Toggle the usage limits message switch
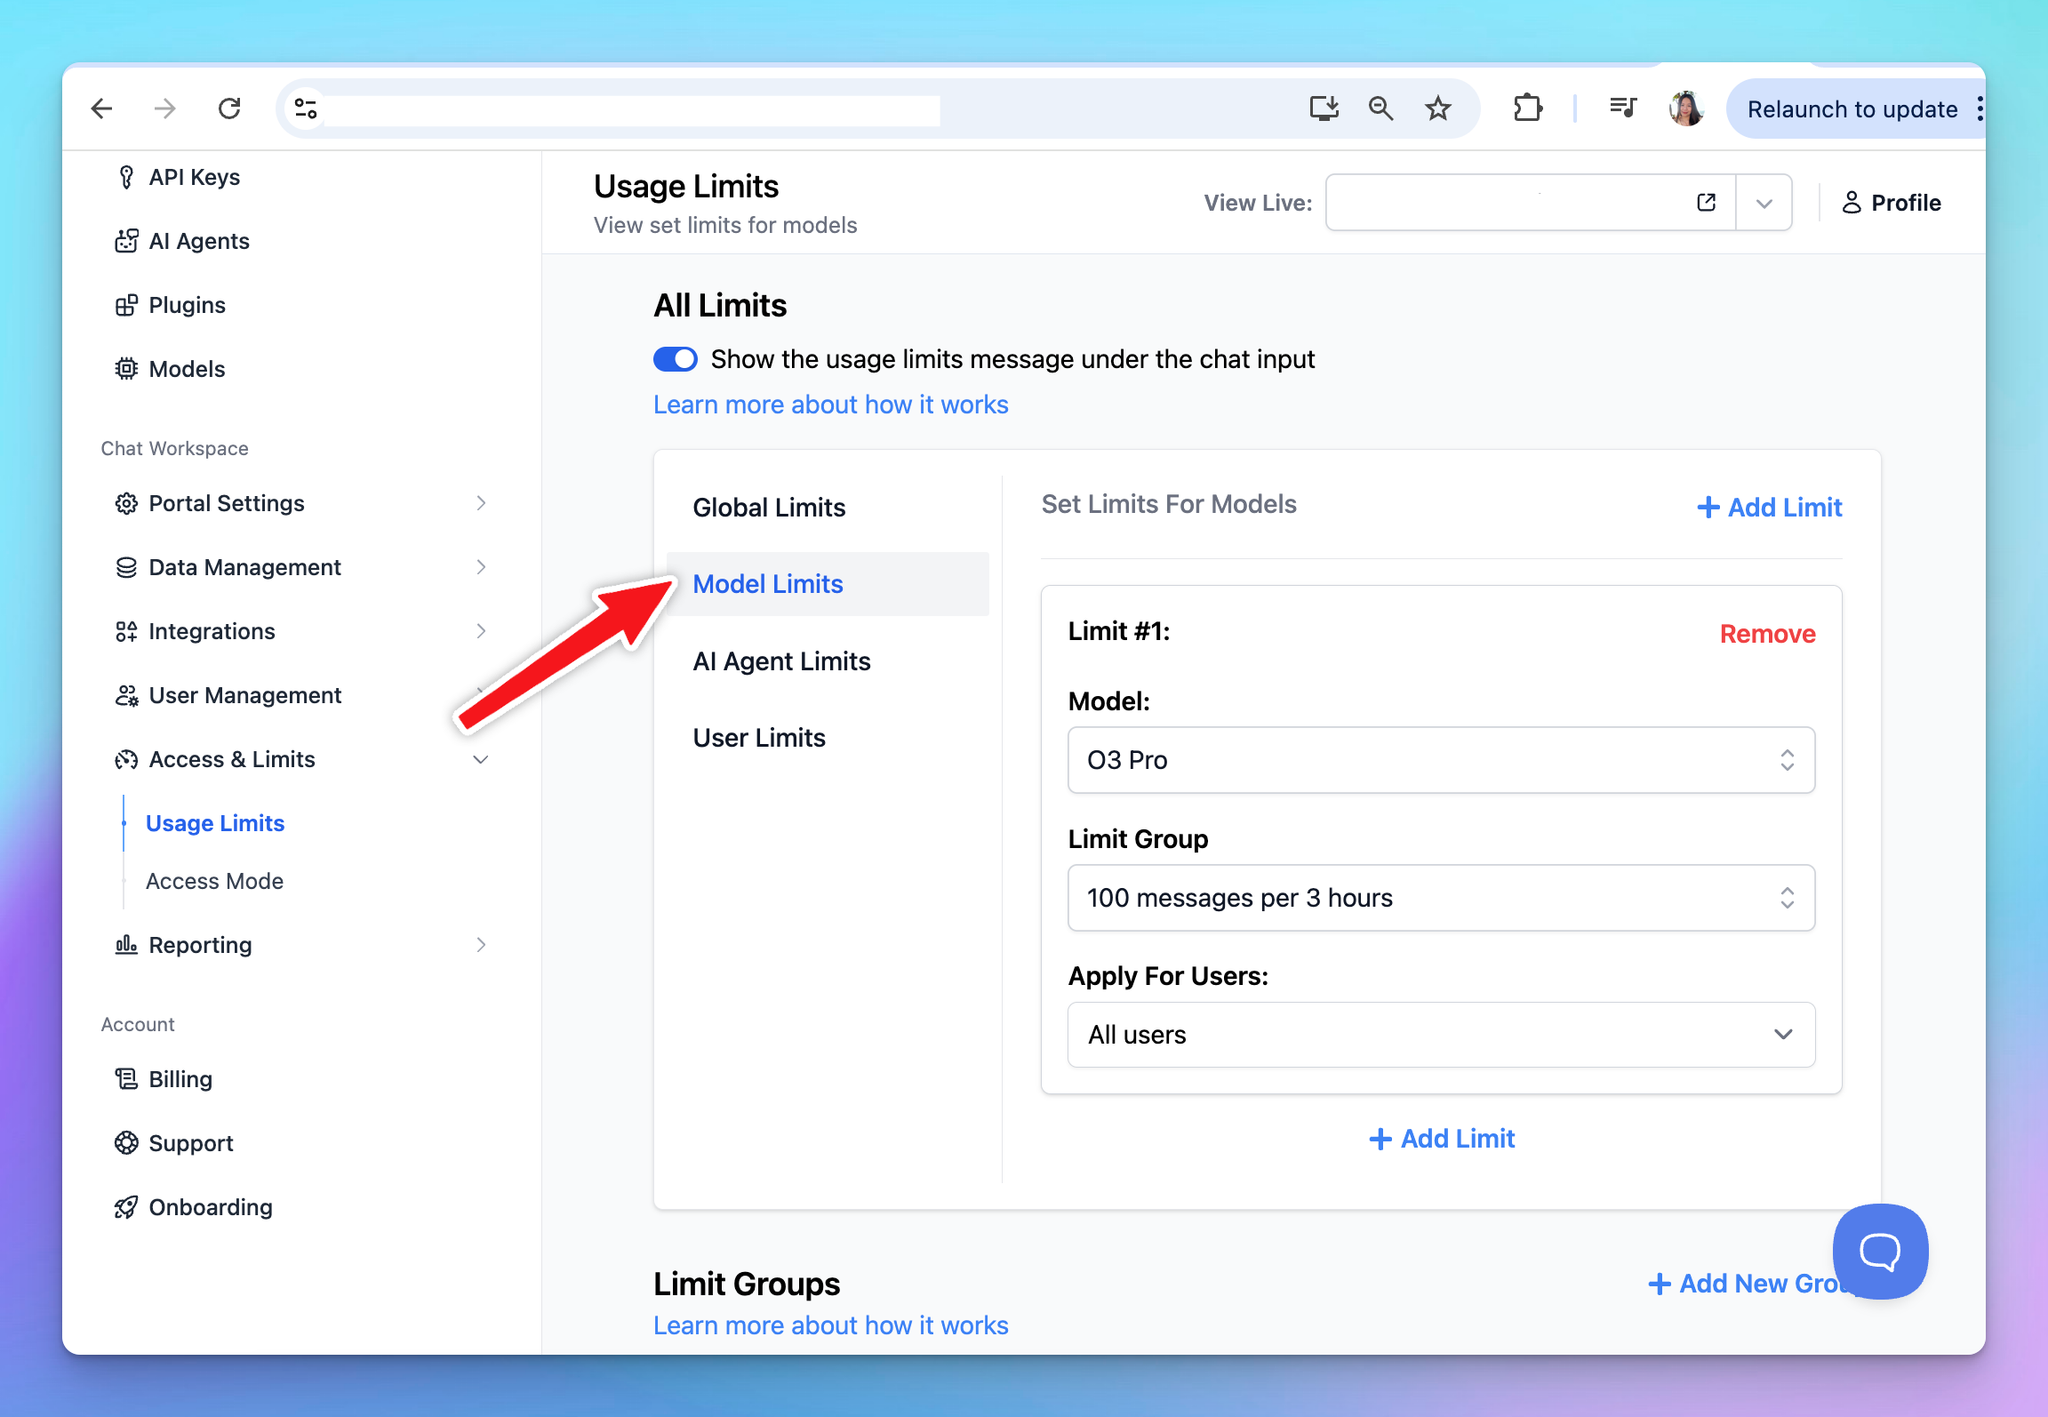This screenshot has height=1417, width=2048. click(675, 359)
